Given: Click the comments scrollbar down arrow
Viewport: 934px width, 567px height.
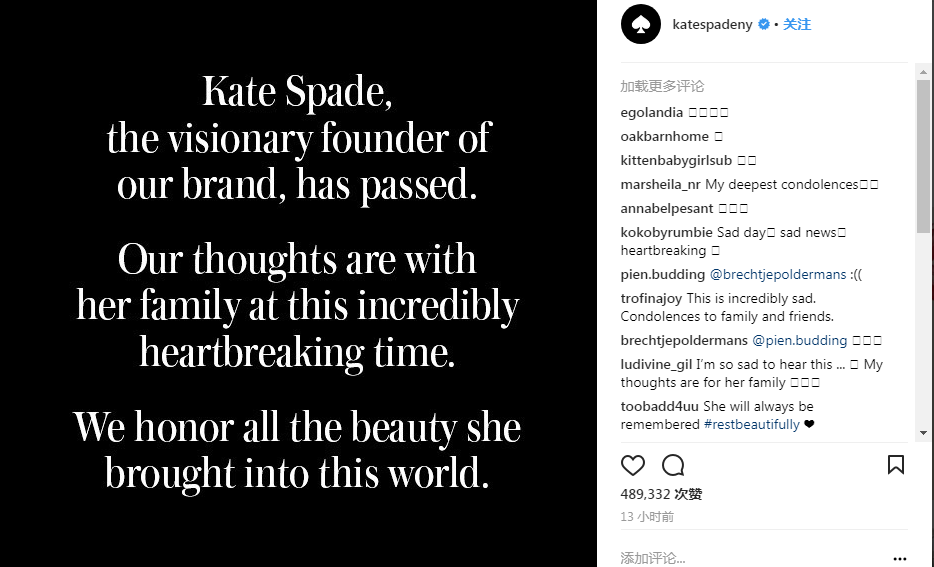Looking at the screenshot, I should pos(923,433).
